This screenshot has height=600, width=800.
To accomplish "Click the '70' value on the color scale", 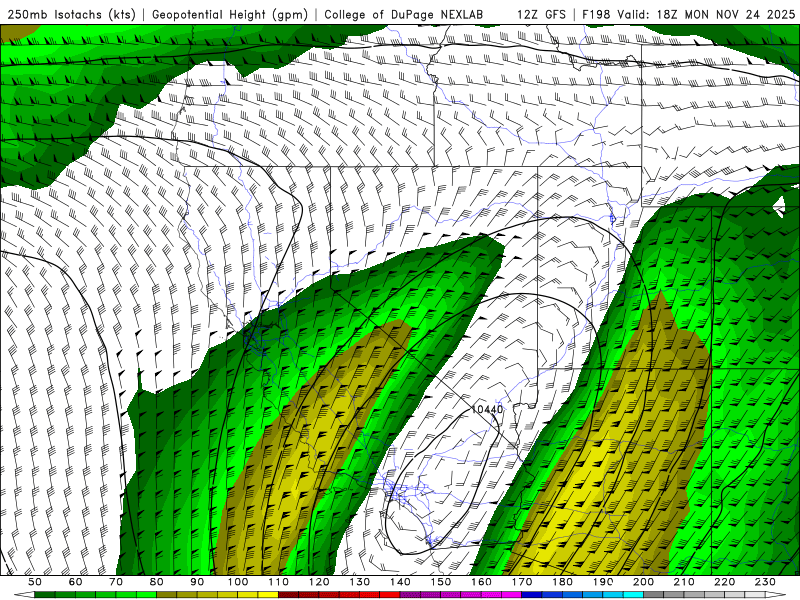I will (116, 582).
